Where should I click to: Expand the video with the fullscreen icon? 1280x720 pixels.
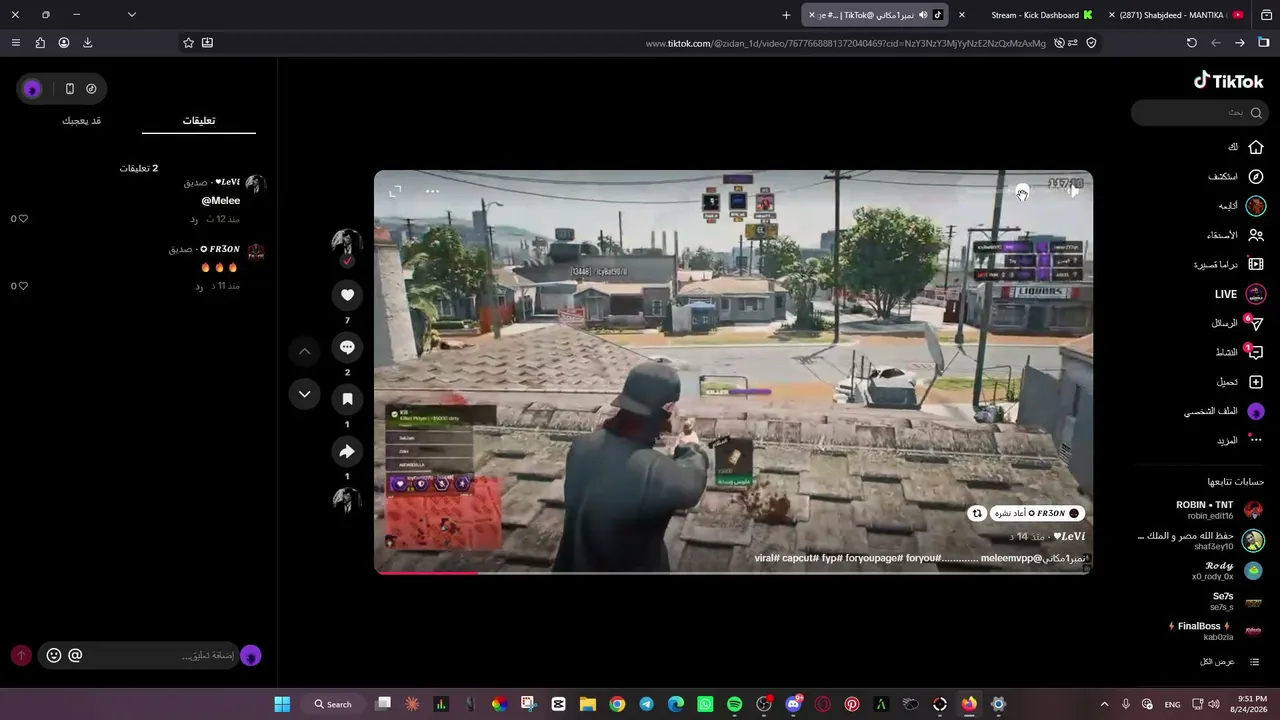coord(395,191)
